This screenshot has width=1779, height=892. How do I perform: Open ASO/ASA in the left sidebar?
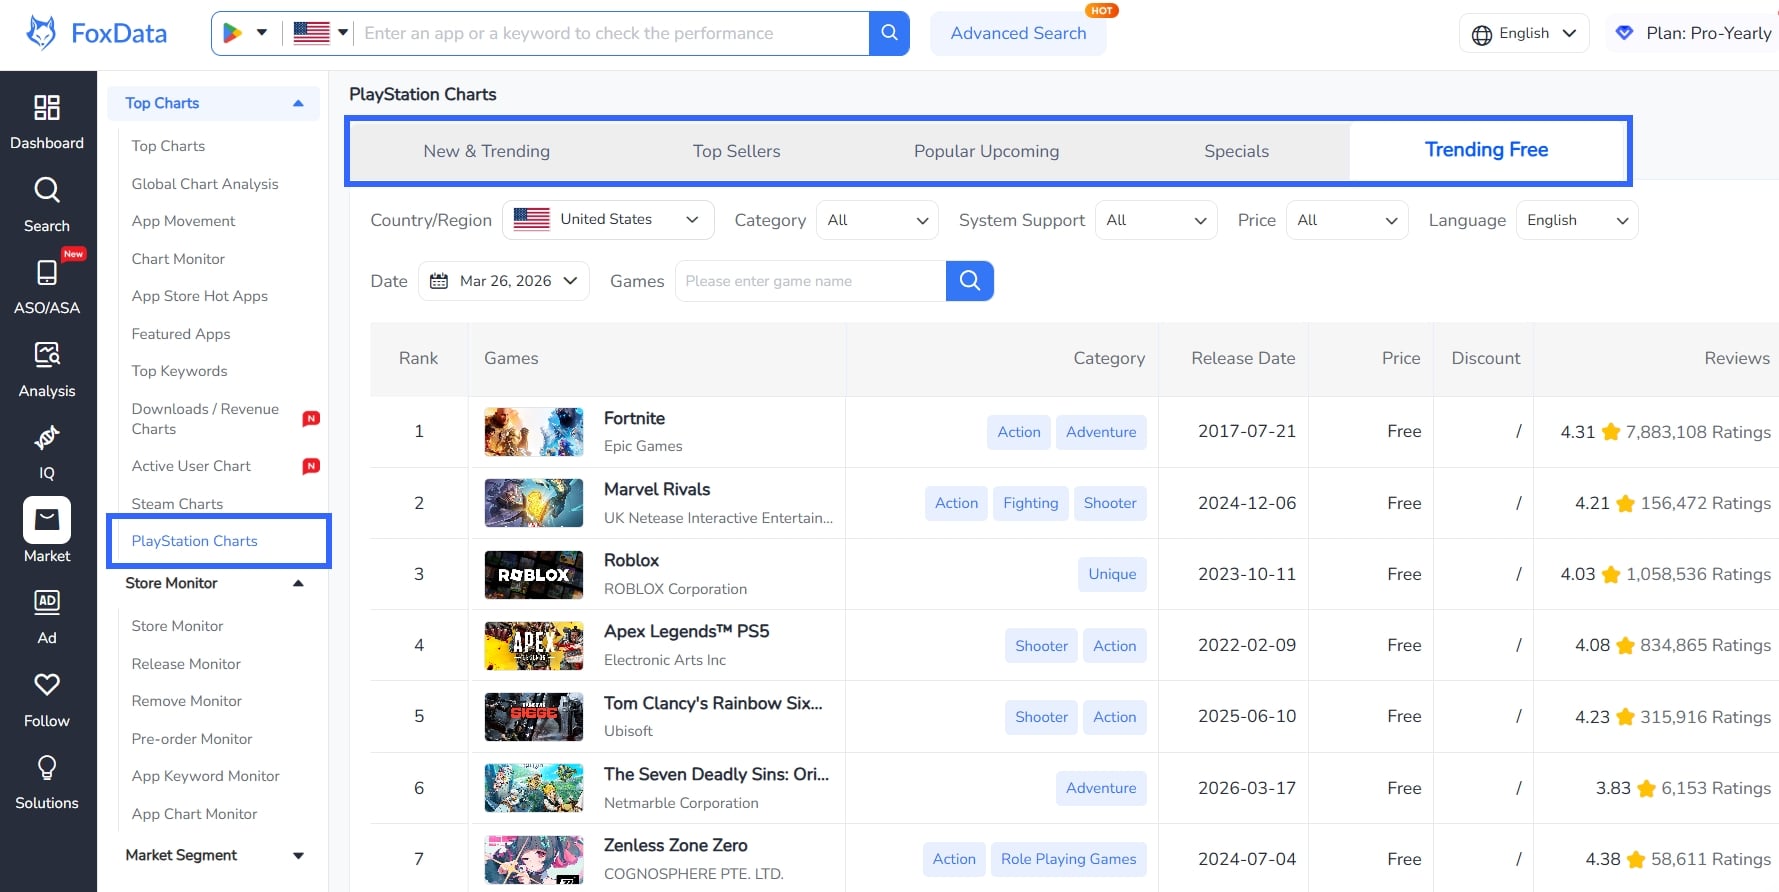(x=47, y=287)
